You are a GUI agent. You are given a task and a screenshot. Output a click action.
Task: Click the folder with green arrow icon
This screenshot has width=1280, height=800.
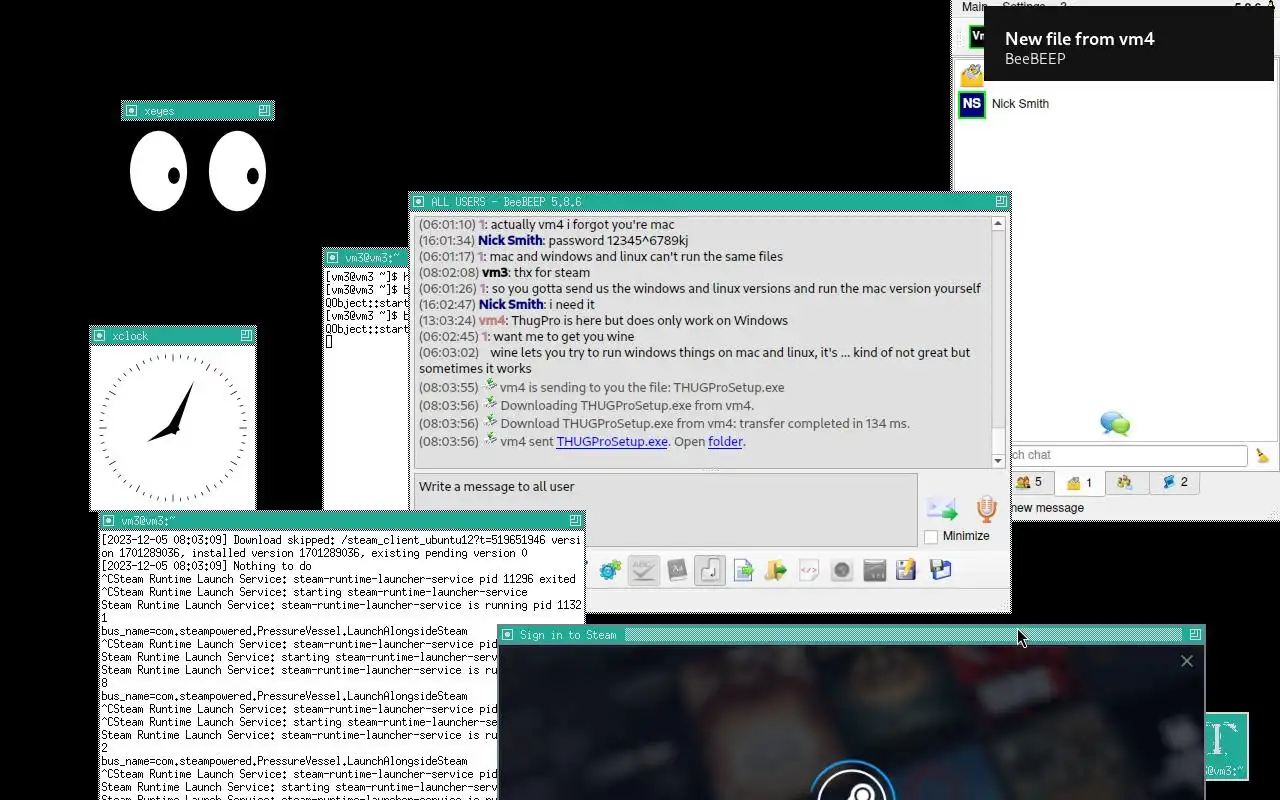pyautogui.click(x=776, y=570)
